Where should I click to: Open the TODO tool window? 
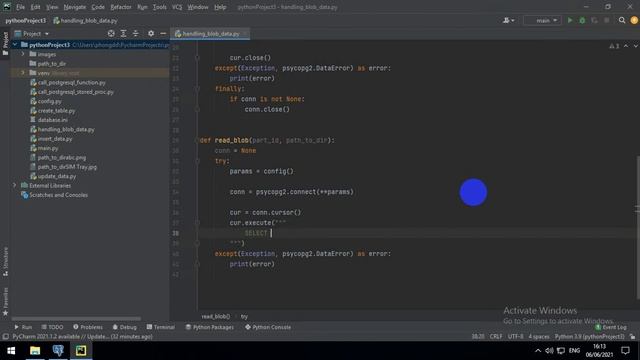click(x=52, y=327)
